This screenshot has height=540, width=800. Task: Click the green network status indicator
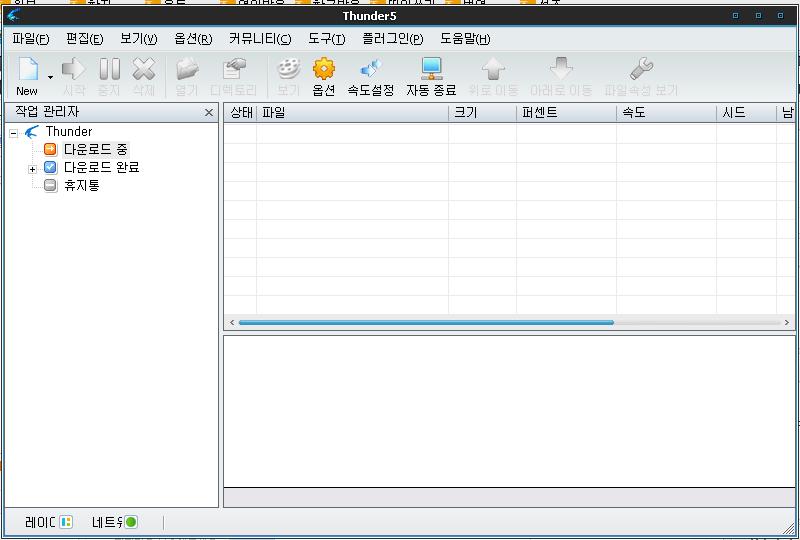click(x=131, y=522)
